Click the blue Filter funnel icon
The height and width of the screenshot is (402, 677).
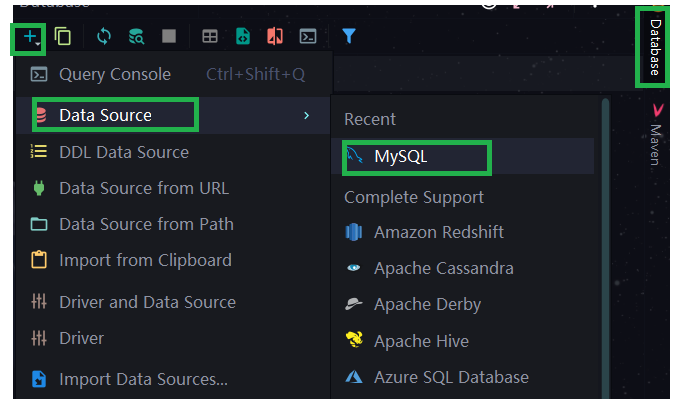pos(349,36)
